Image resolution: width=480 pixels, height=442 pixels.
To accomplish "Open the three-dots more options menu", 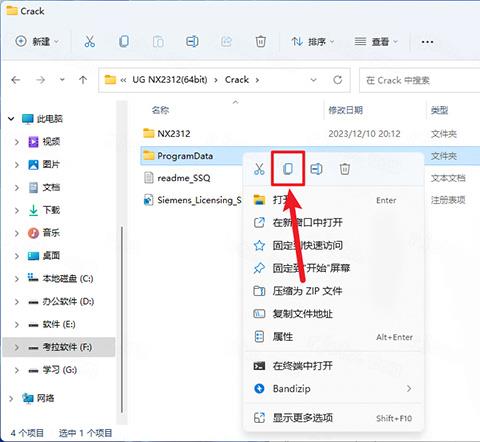I will pos(427,42).
